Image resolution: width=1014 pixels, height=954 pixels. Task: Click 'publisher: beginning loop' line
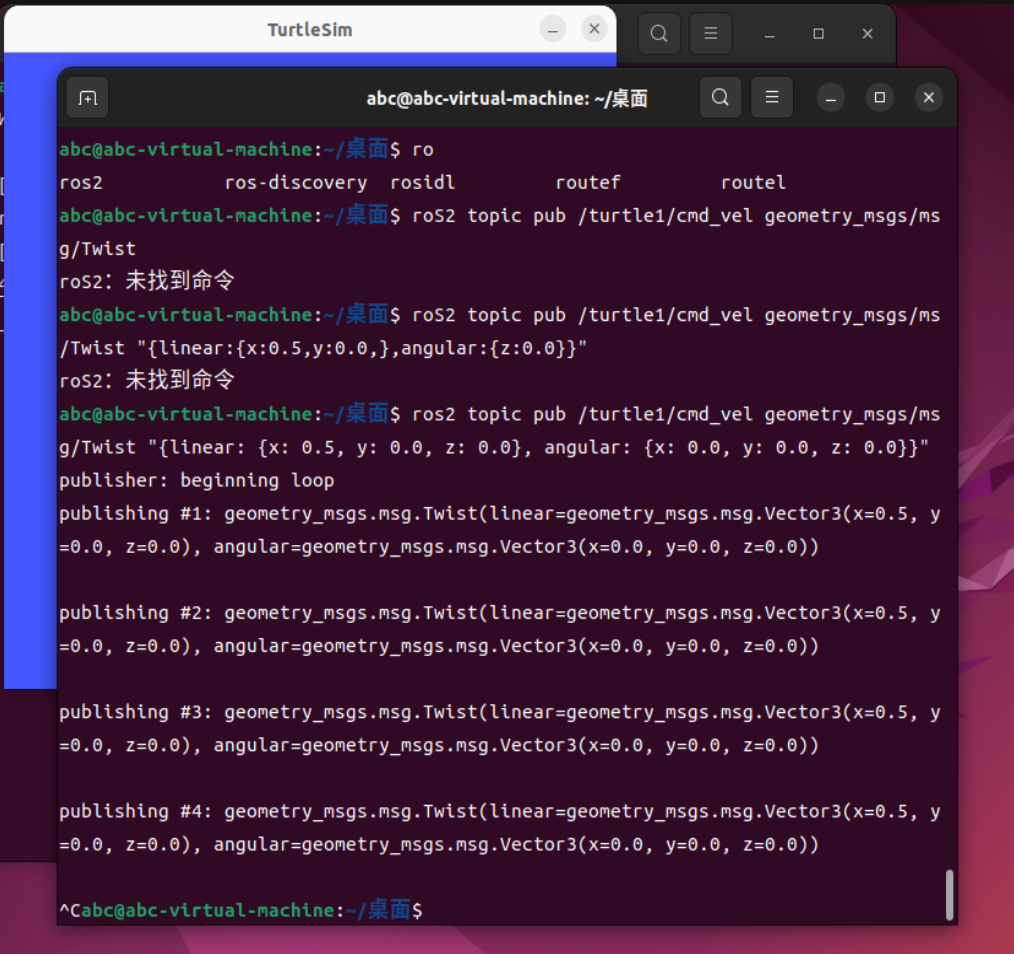(197, 481)
